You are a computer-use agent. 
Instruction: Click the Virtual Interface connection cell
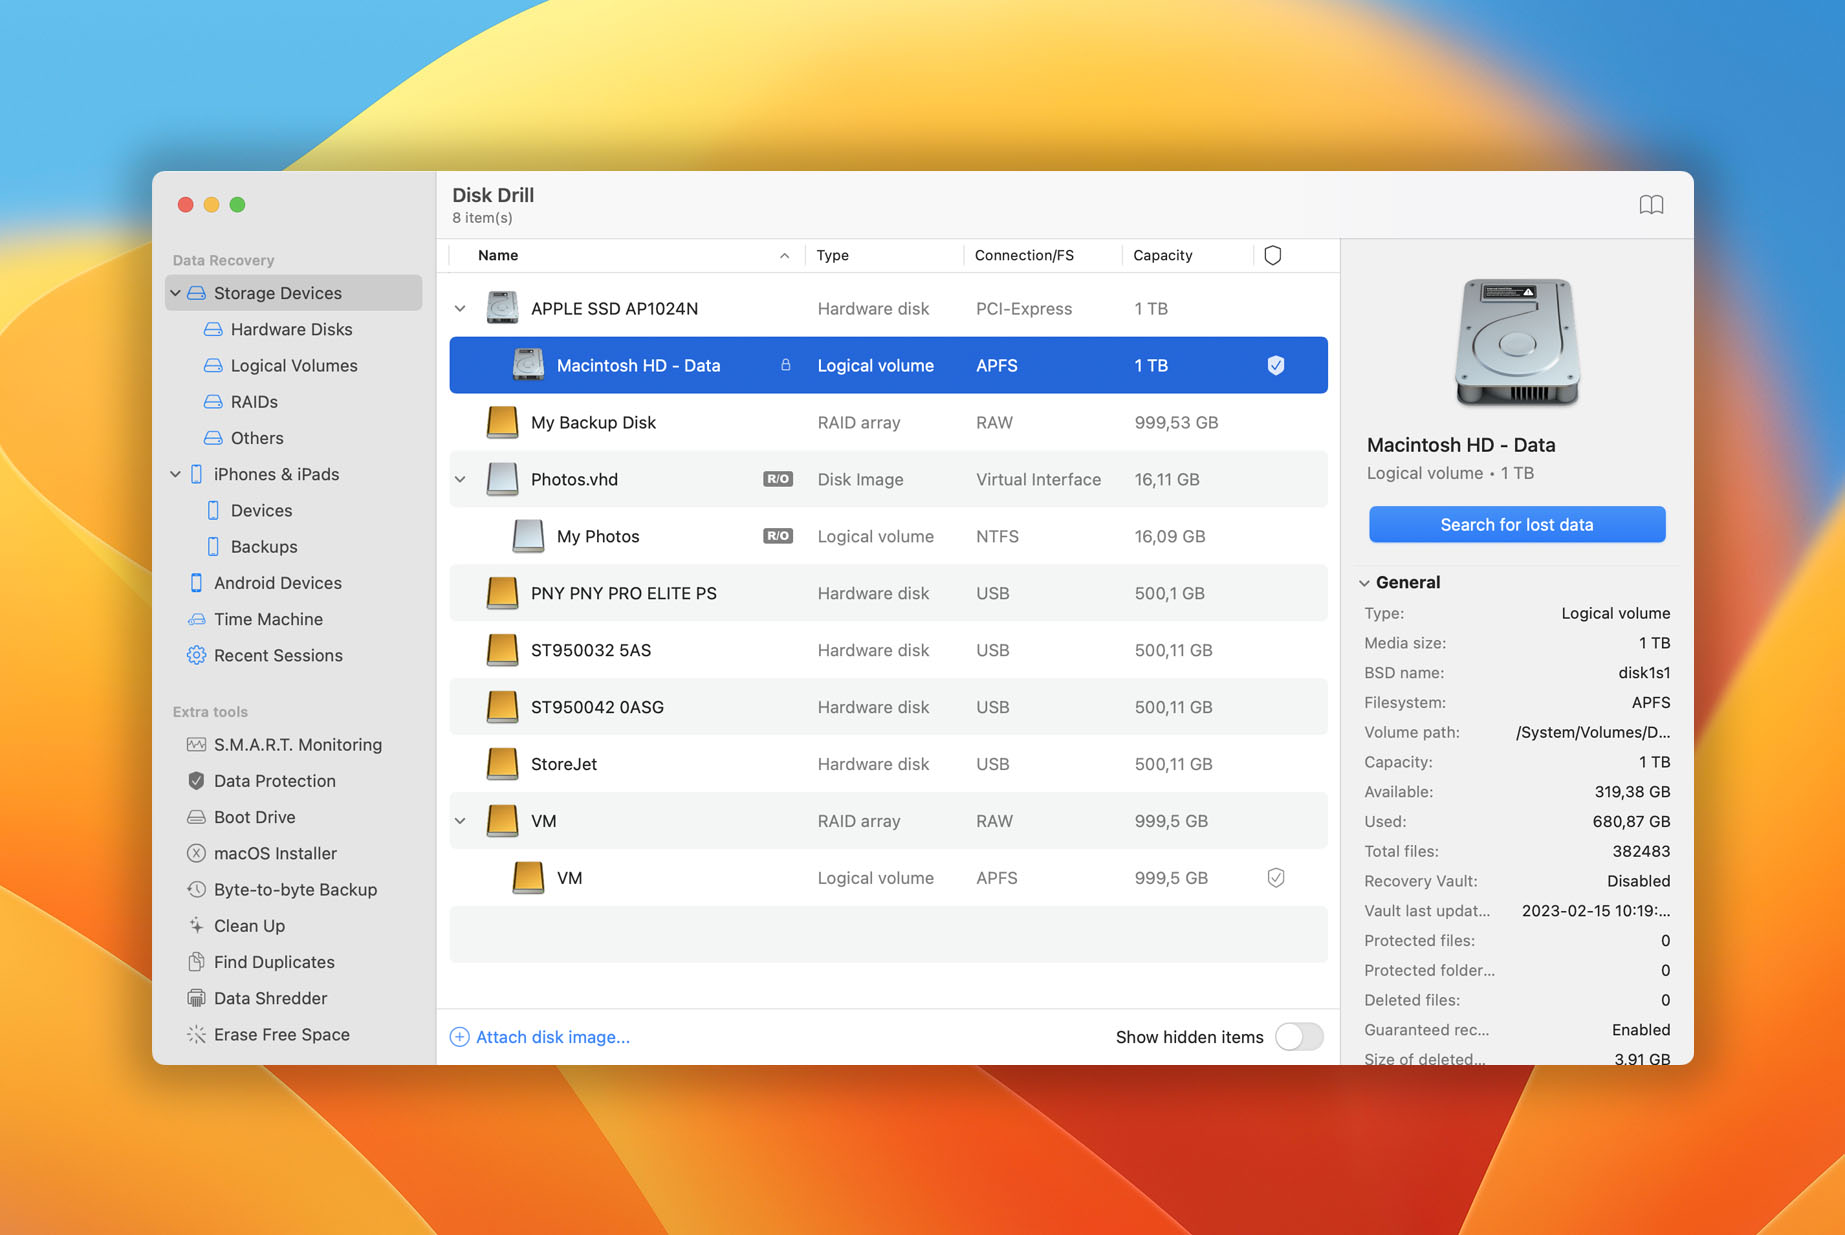[1038, 479]
